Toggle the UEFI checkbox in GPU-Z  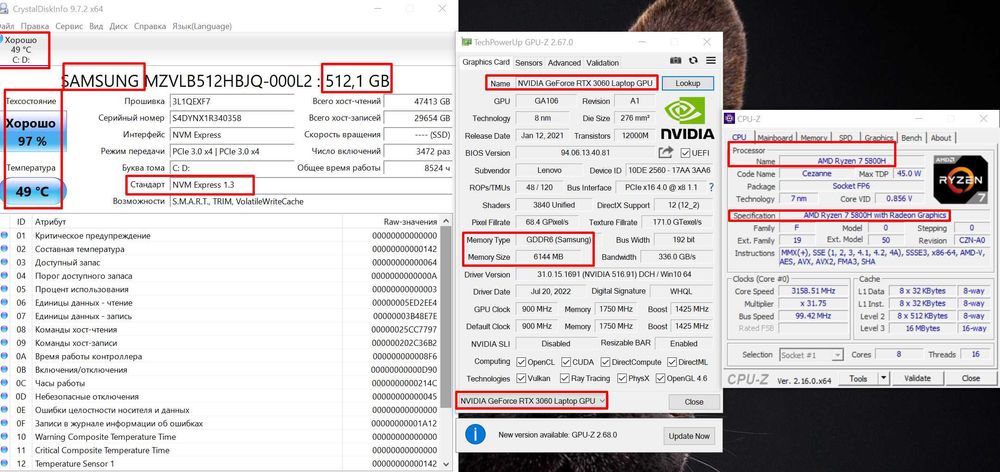(x=686, y=153)
